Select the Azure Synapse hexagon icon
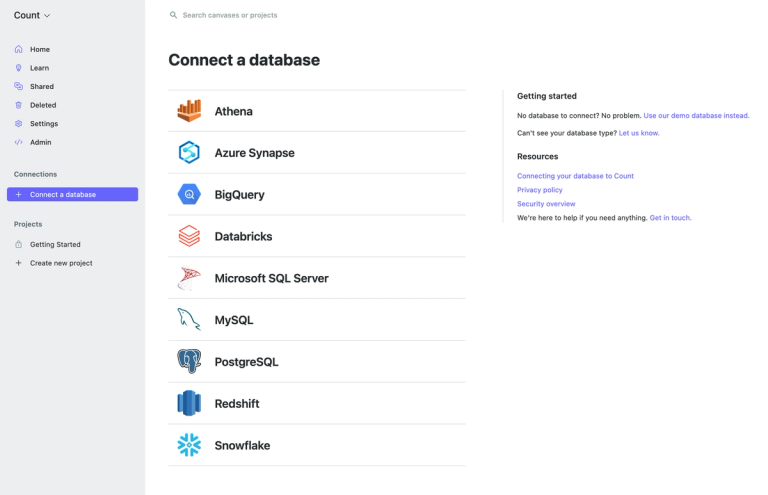Viewport: 768px width, 495px height. (189, 152)
